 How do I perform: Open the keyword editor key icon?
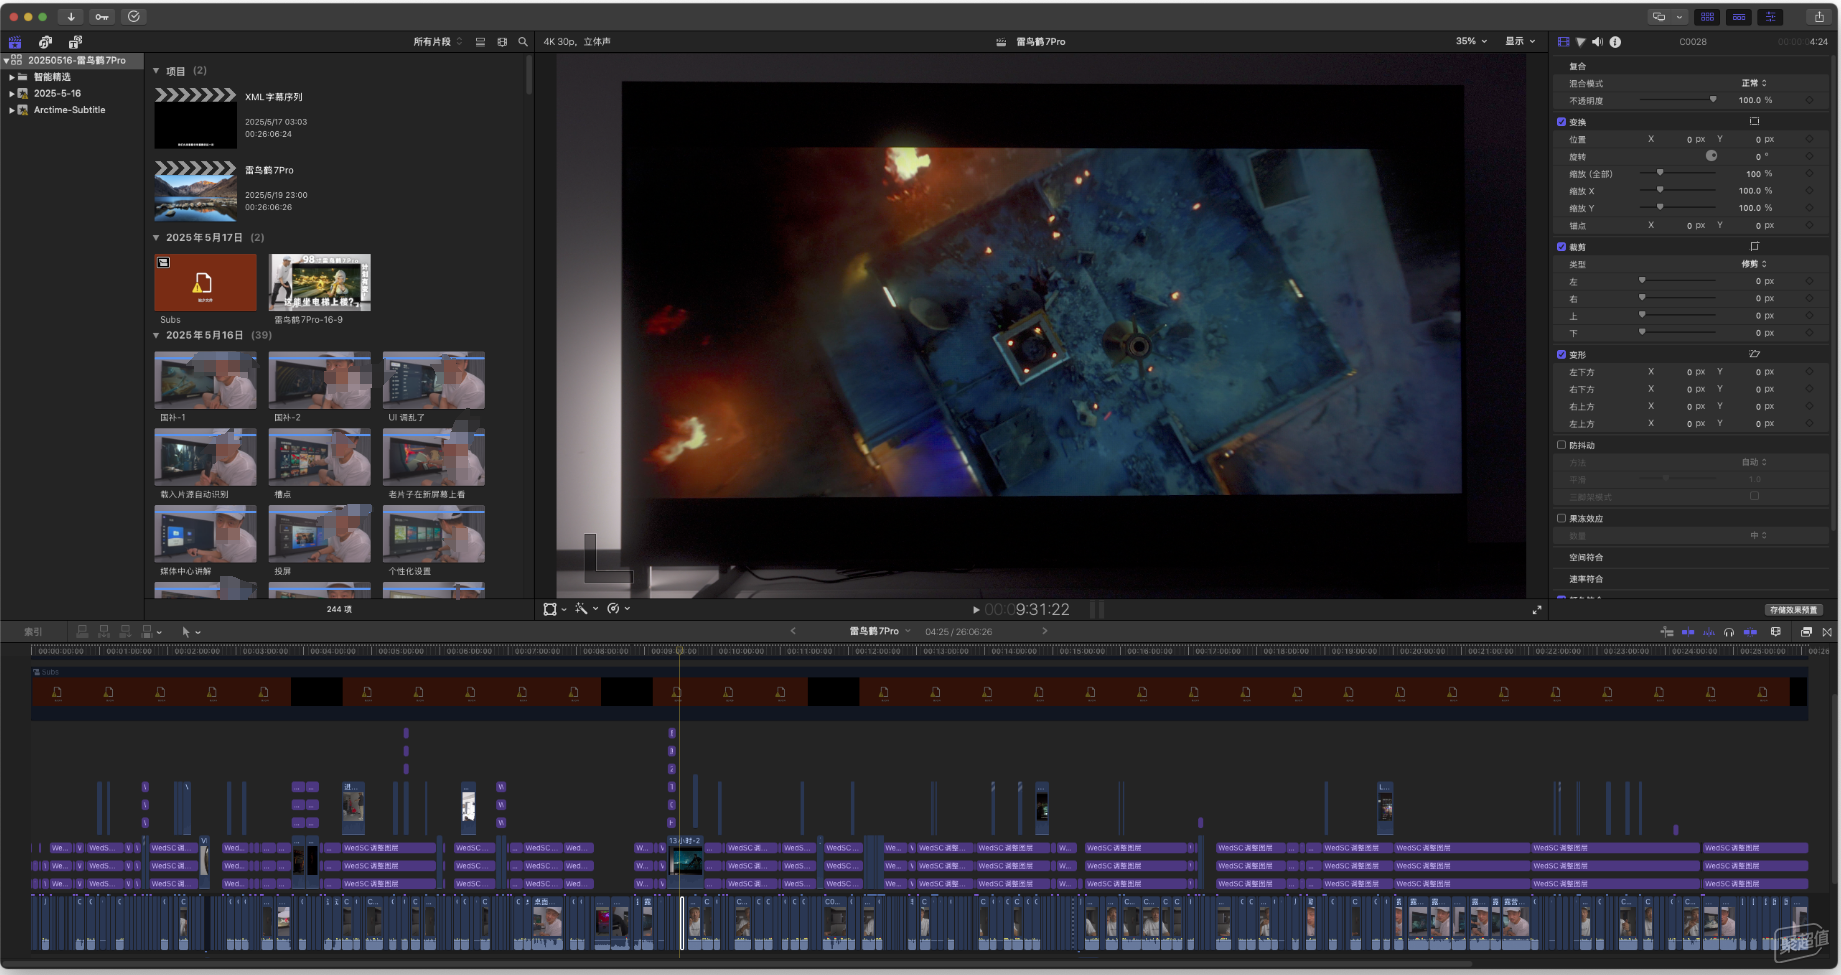pyautogui.click(x=102, y=16)
